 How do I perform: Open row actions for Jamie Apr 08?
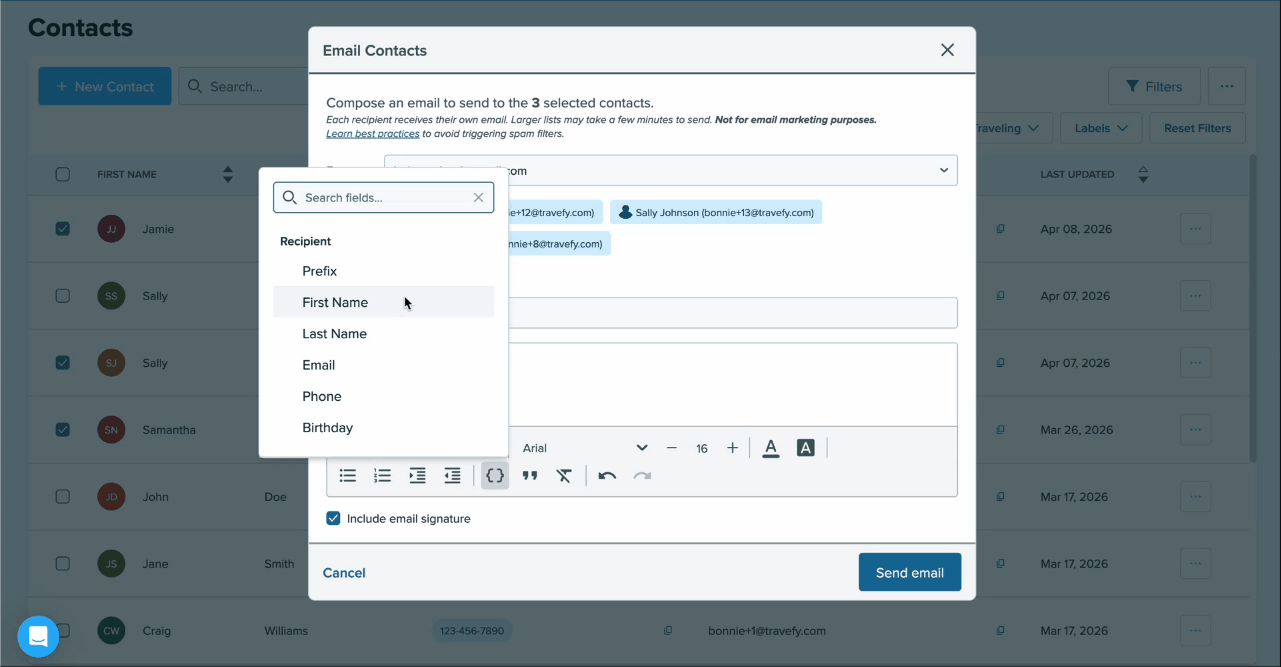[1195, 229]
